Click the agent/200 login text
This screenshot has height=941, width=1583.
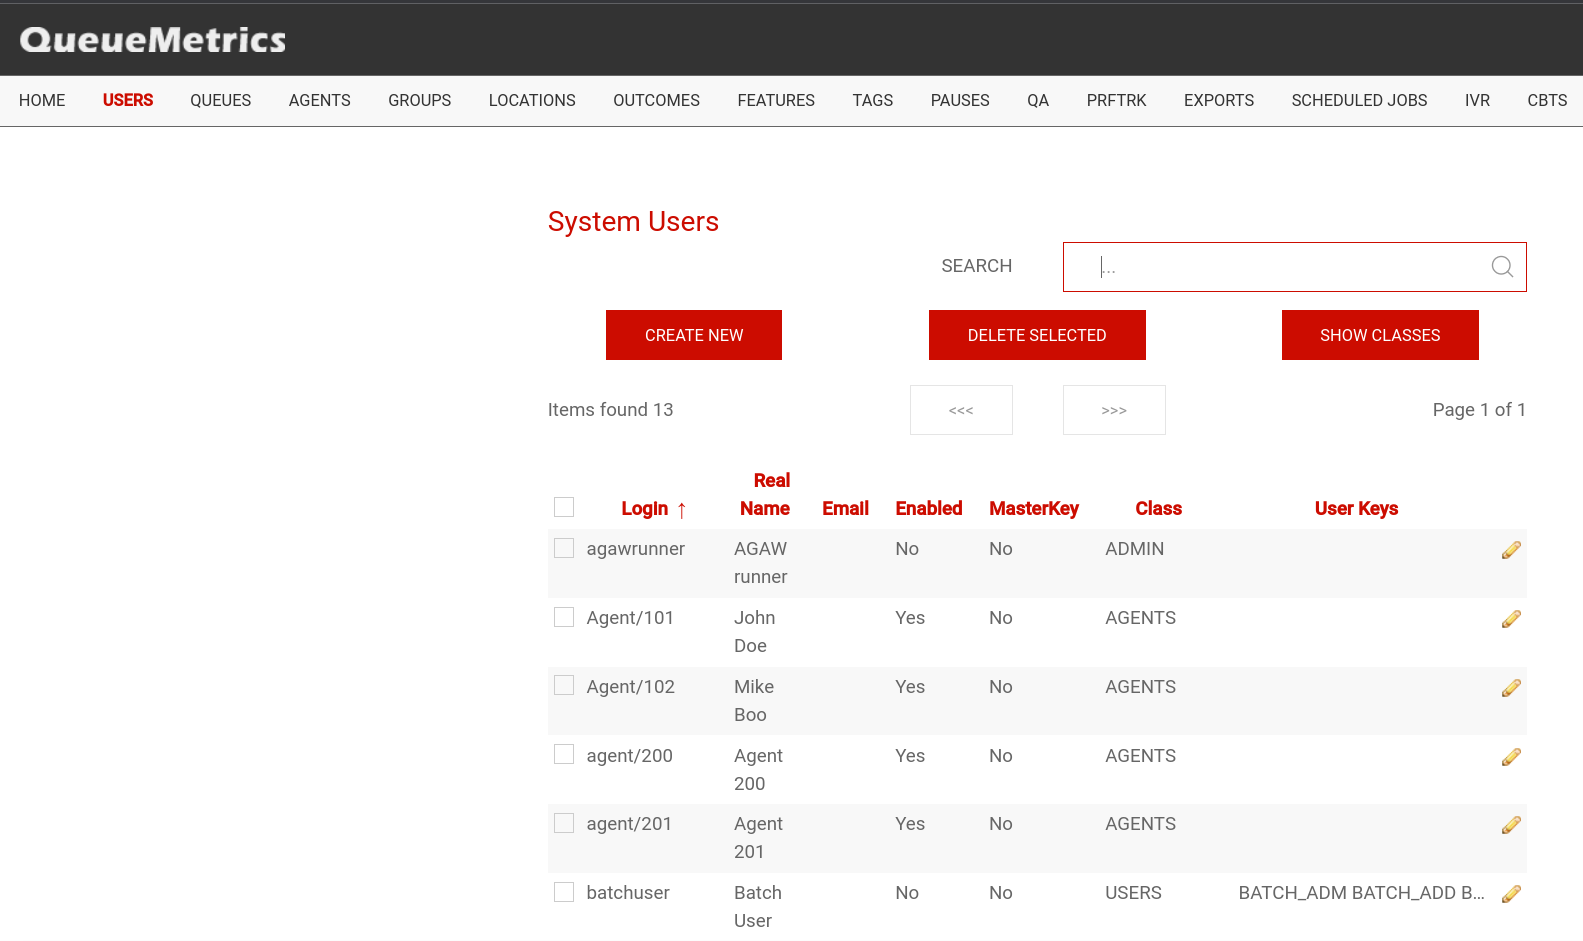point(629,756)
